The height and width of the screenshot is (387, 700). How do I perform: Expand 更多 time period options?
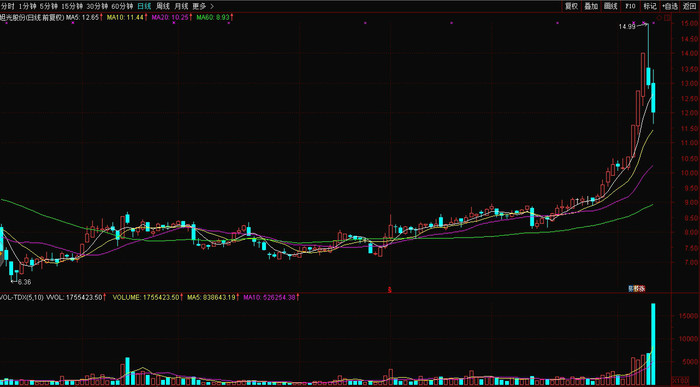[199, 6]
